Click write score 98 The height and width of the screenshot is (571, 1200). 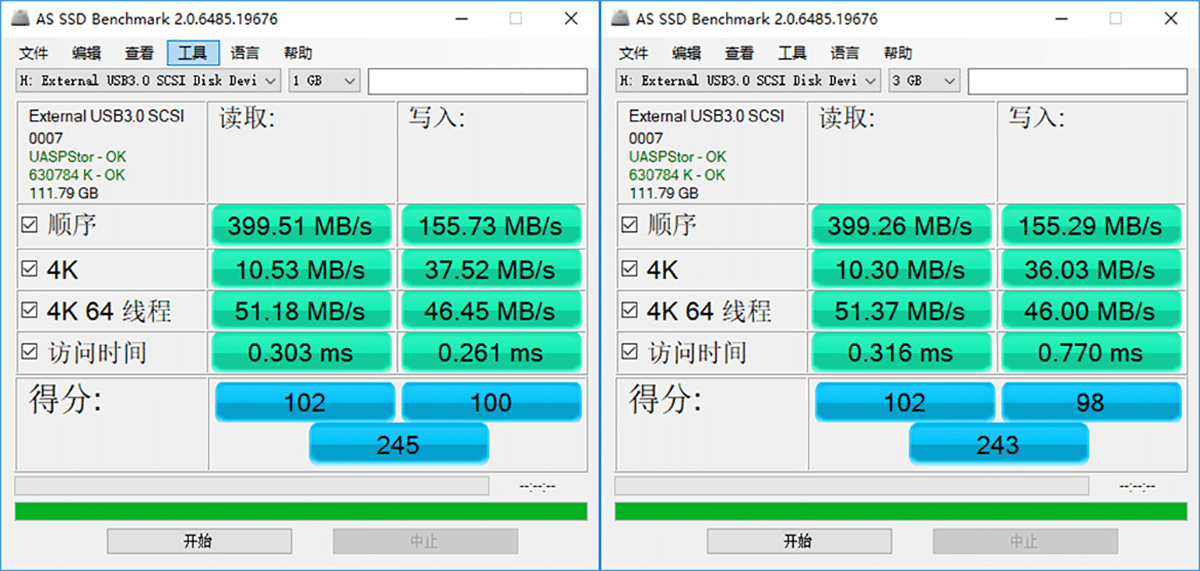1091,402
